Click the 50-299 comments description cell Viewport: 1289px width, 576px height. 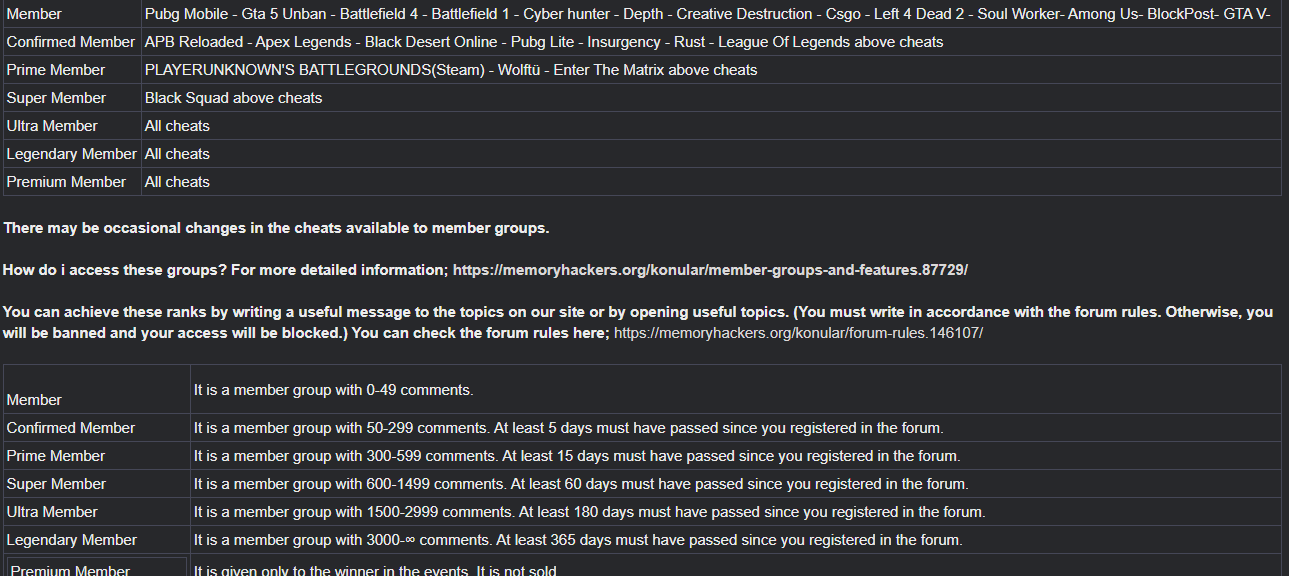point(736,428)
